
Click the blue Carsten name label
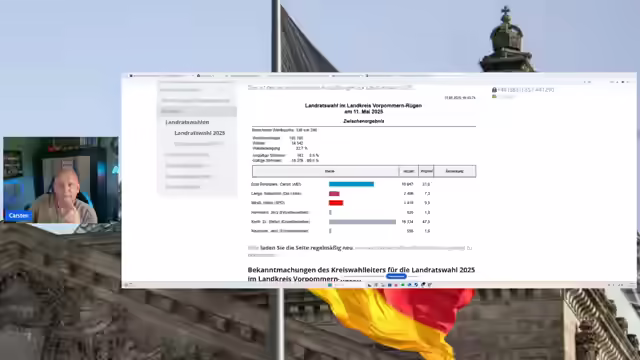coord(18,216)
